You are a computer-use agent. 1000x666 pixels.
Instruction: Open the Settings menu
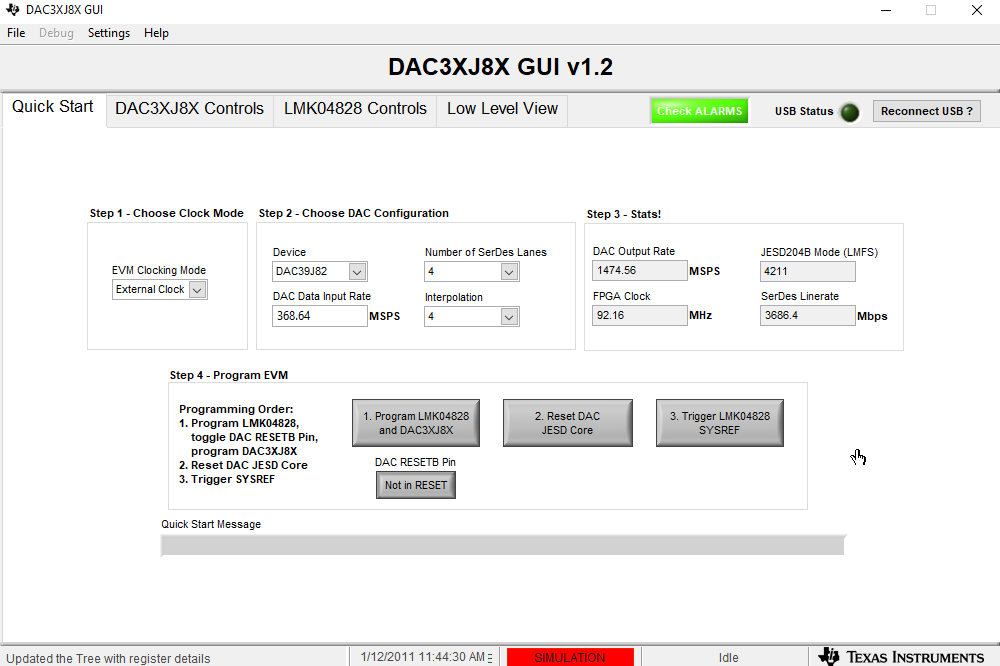(x=109, y=33)
